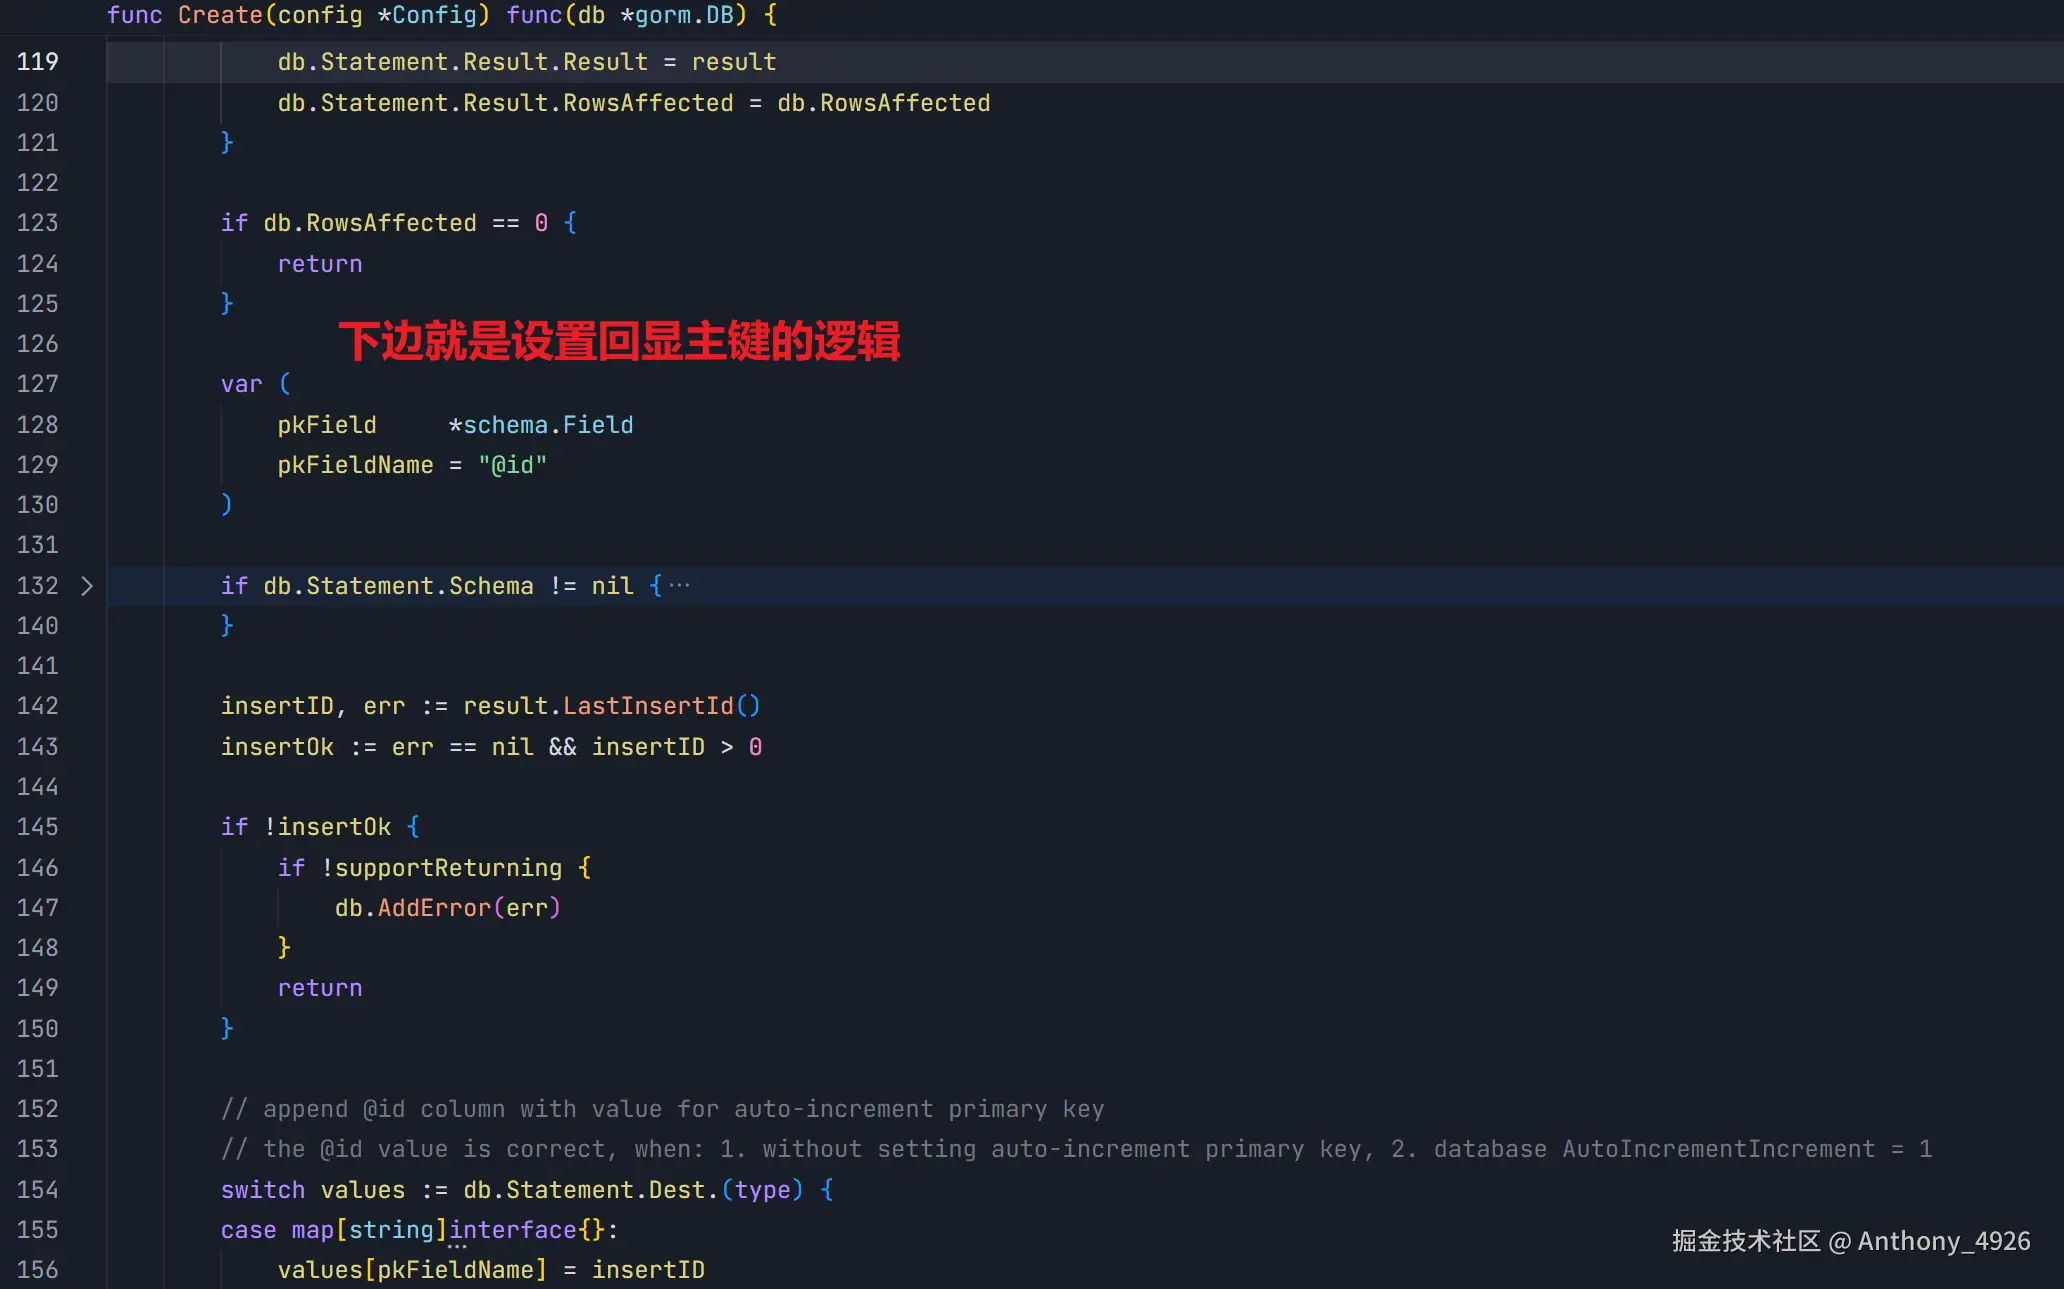Screen dimensions: 2064x1289
Task: Click line number 154 in the gutter
Action: tap(38, 1190)
